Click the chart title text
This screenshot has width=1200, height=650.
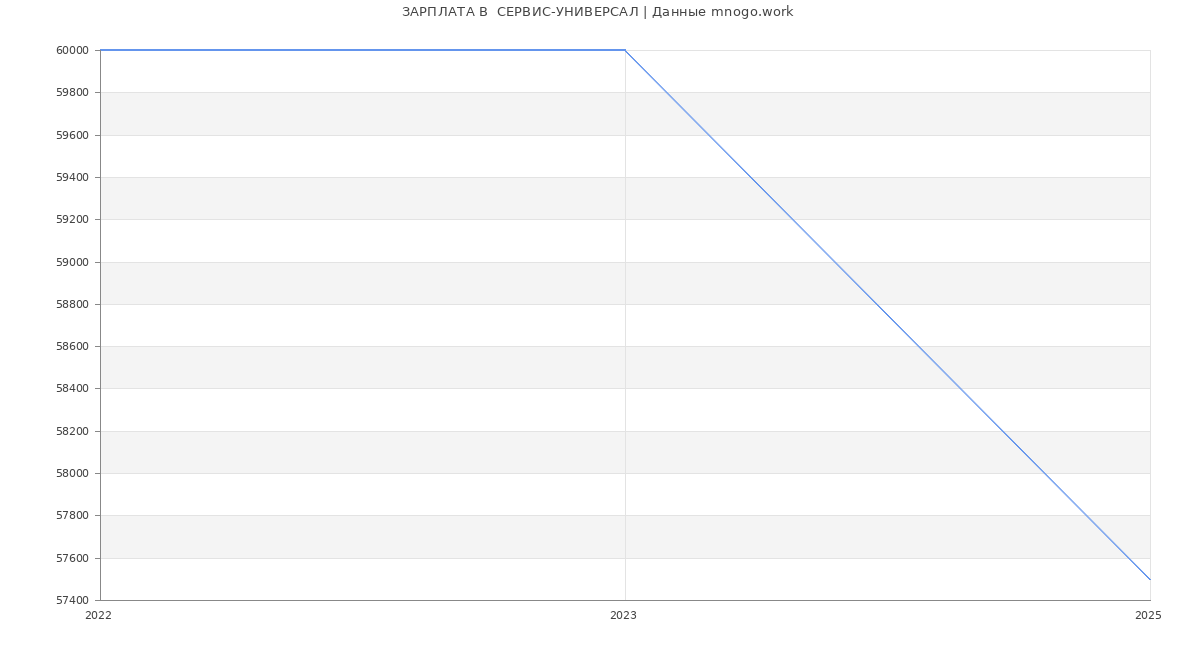coord(597,12)
